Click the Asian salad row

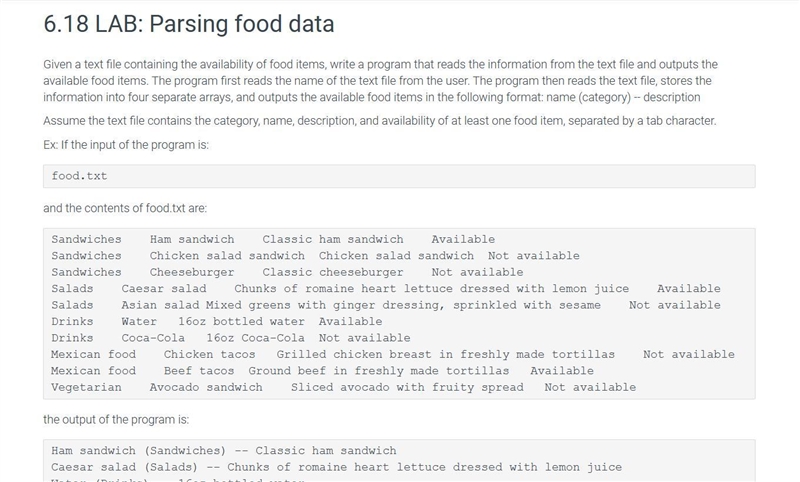[x=386, y=305]
